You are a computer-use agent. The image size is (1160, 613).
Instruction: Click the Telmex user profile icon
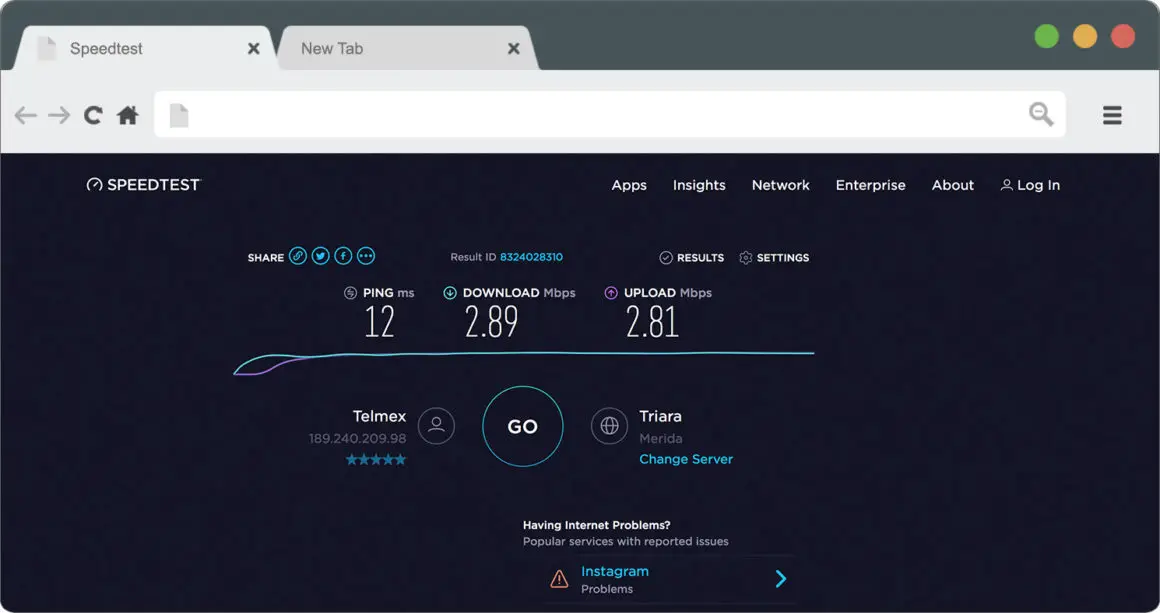(x=436, y=426)
